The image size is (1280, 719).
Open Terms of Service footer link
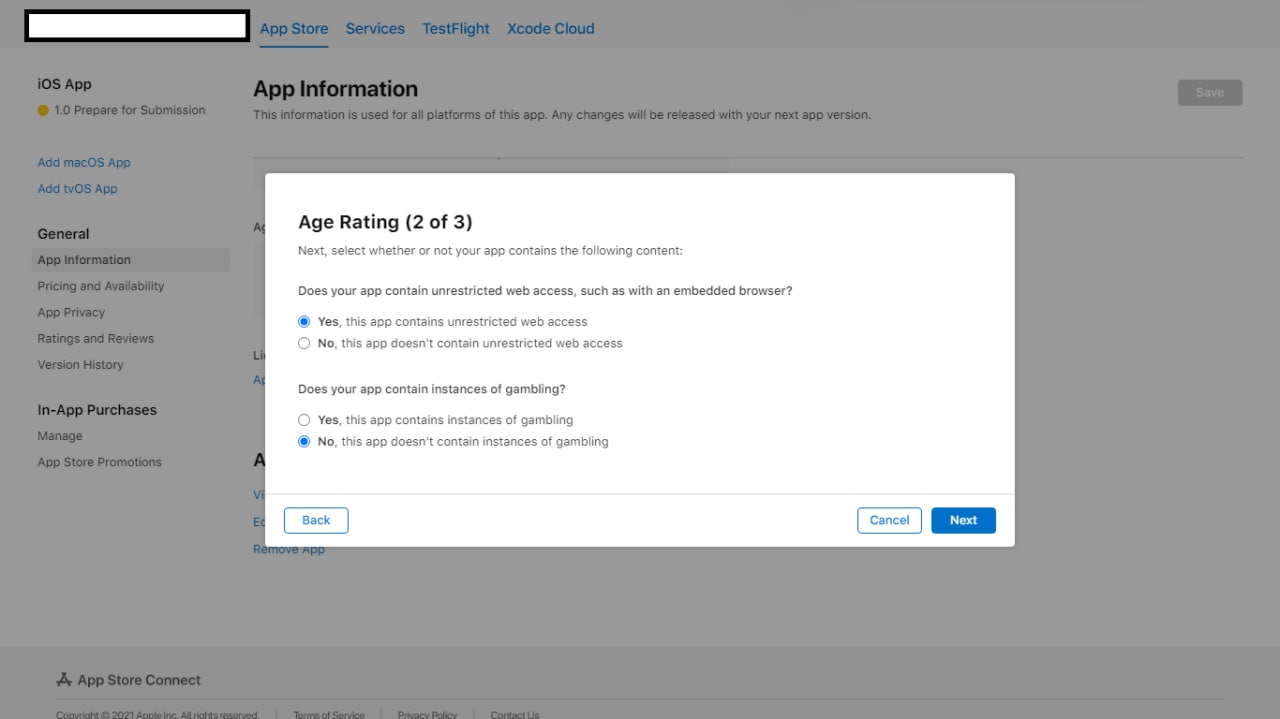click(x=329, y=714)
